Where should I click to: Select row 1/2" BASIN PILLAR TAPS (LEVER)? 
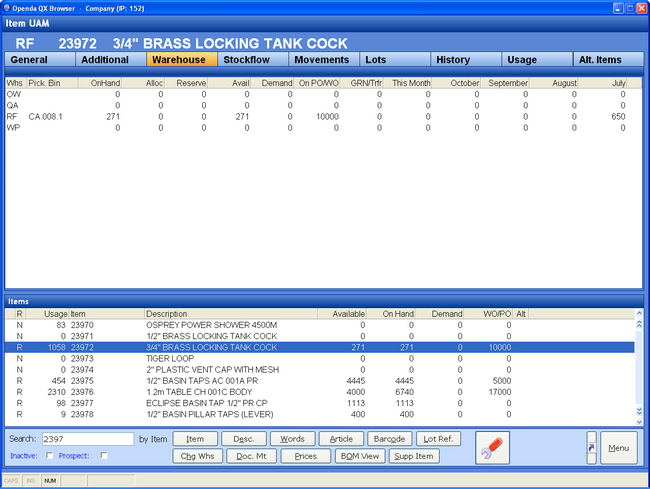pyautogui.click(x=320, y=414)
